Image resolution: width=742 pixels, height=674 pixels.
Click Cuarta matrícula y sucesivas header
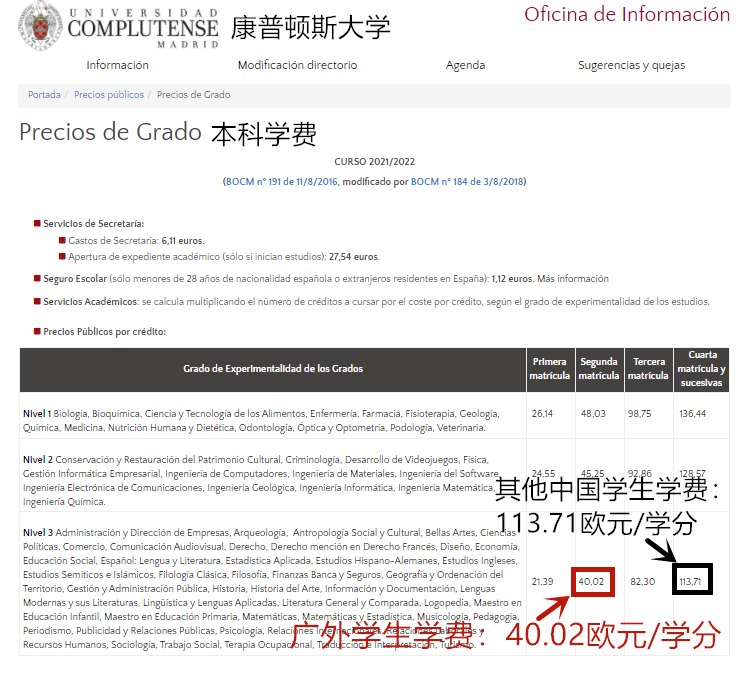pos(701,369)
